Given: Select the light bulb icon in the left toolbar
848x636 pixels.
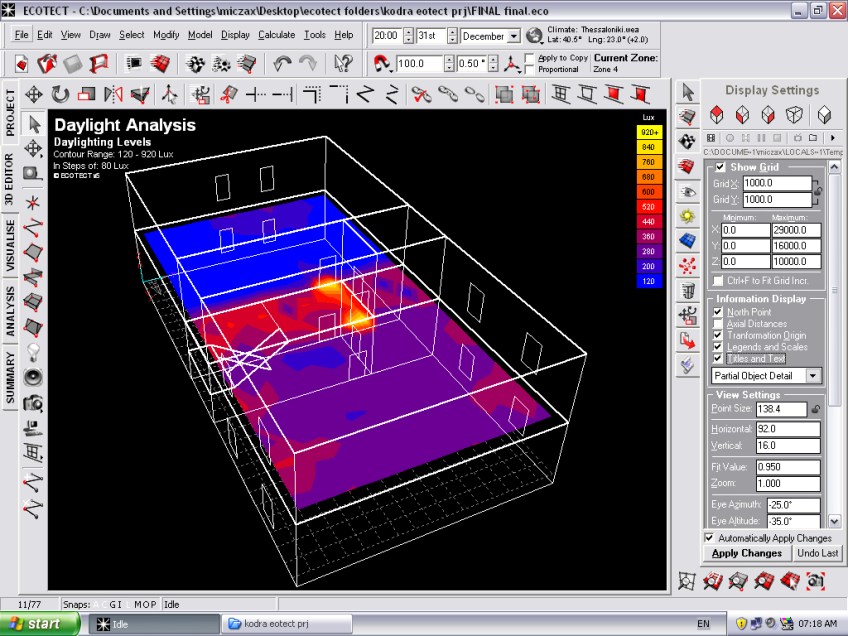Looking at the screenshot, I should click(x=33, y=351).
